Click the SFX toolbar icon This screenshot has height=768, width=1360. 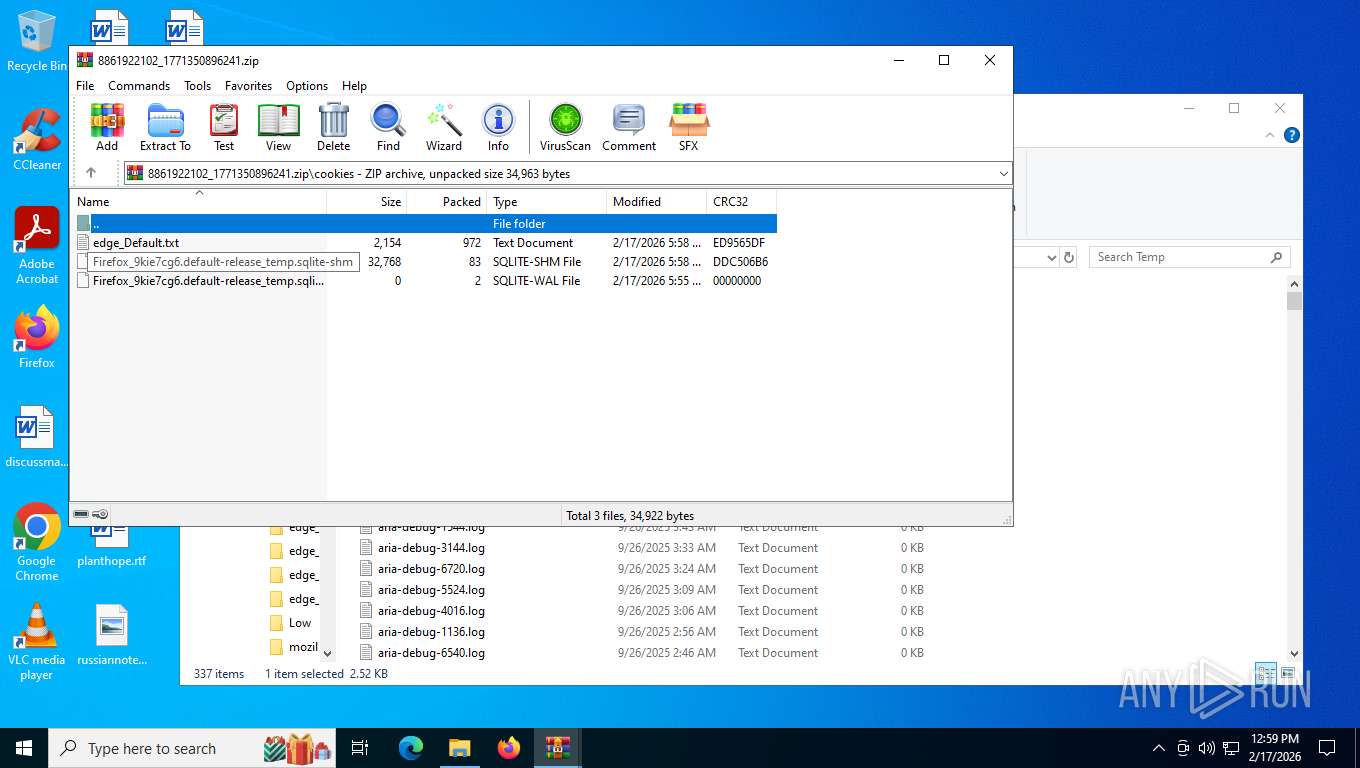(x=689, y=127)
